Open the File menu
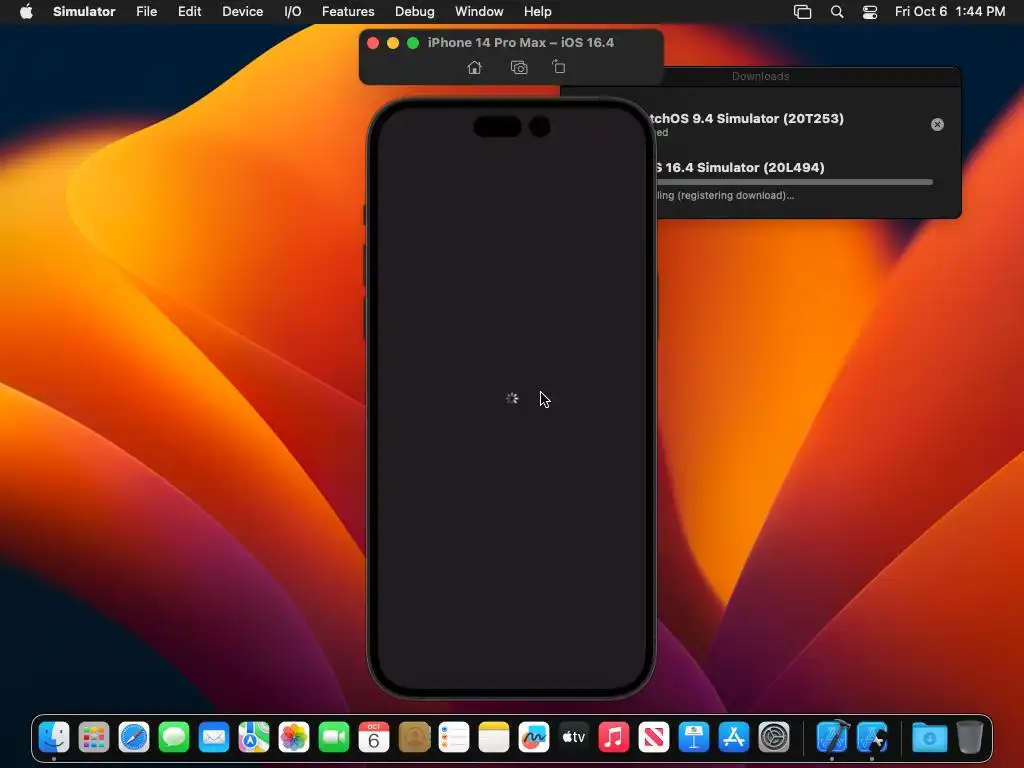 tap(146, 11)
